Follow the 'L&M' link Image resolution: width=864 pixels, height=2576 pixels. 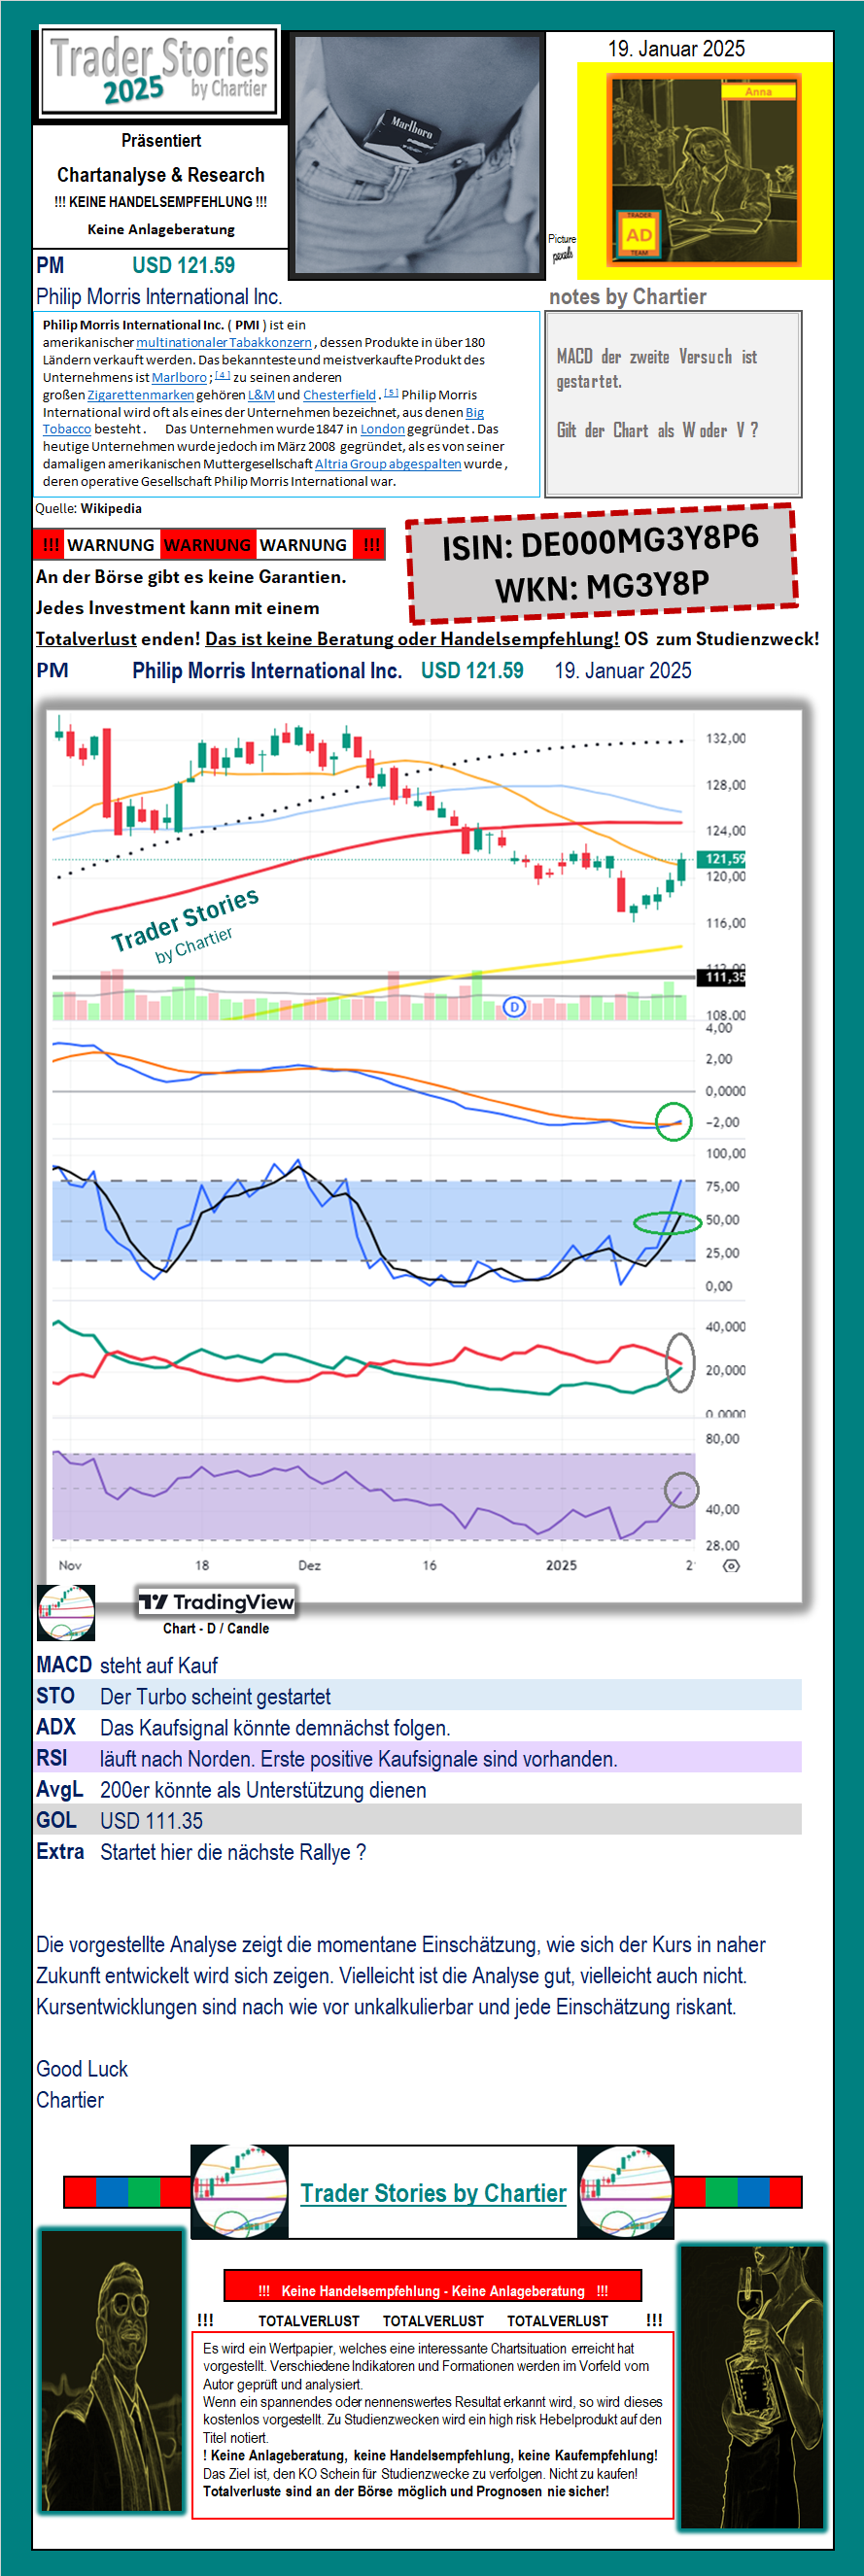[x=261, y=395]
